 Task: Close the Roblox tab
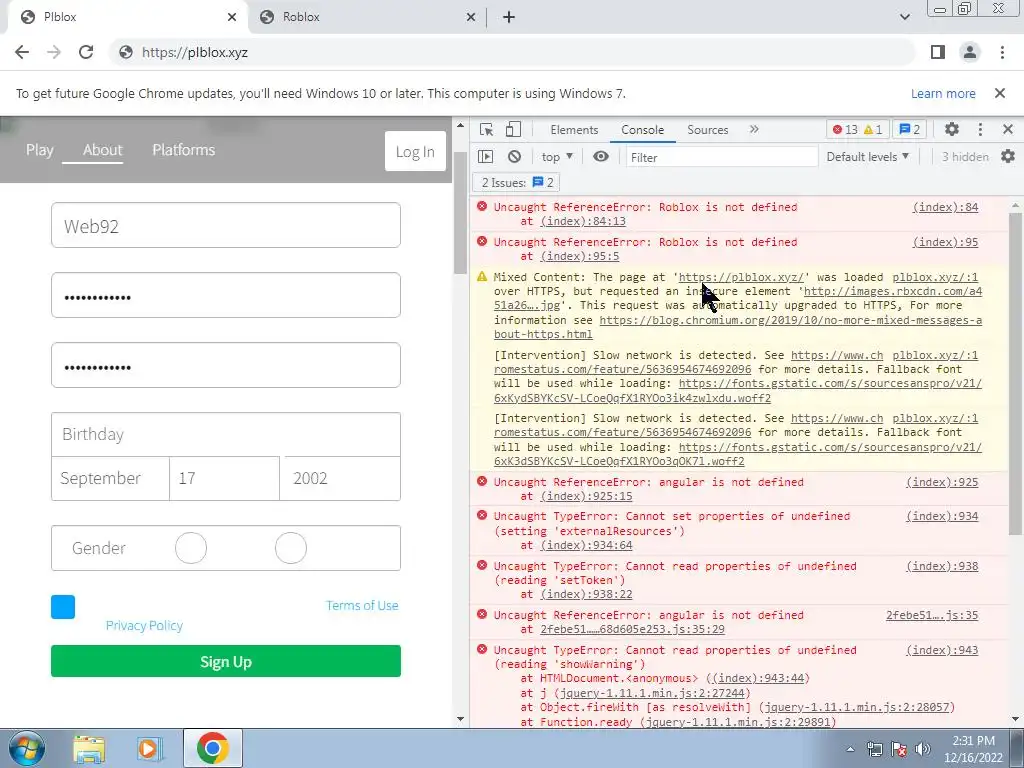click(x=471, y=17)
